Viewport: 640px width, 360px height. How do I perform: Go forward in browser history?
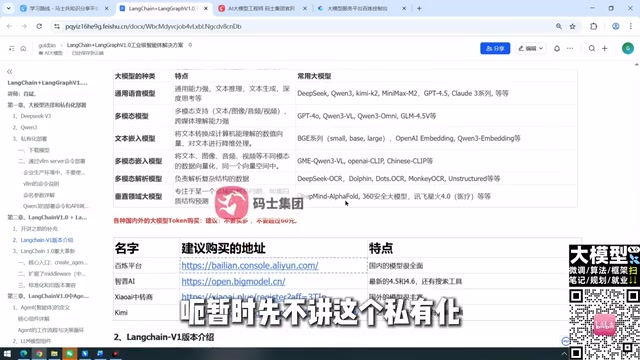pyautogui.click(x=24, y=26)
